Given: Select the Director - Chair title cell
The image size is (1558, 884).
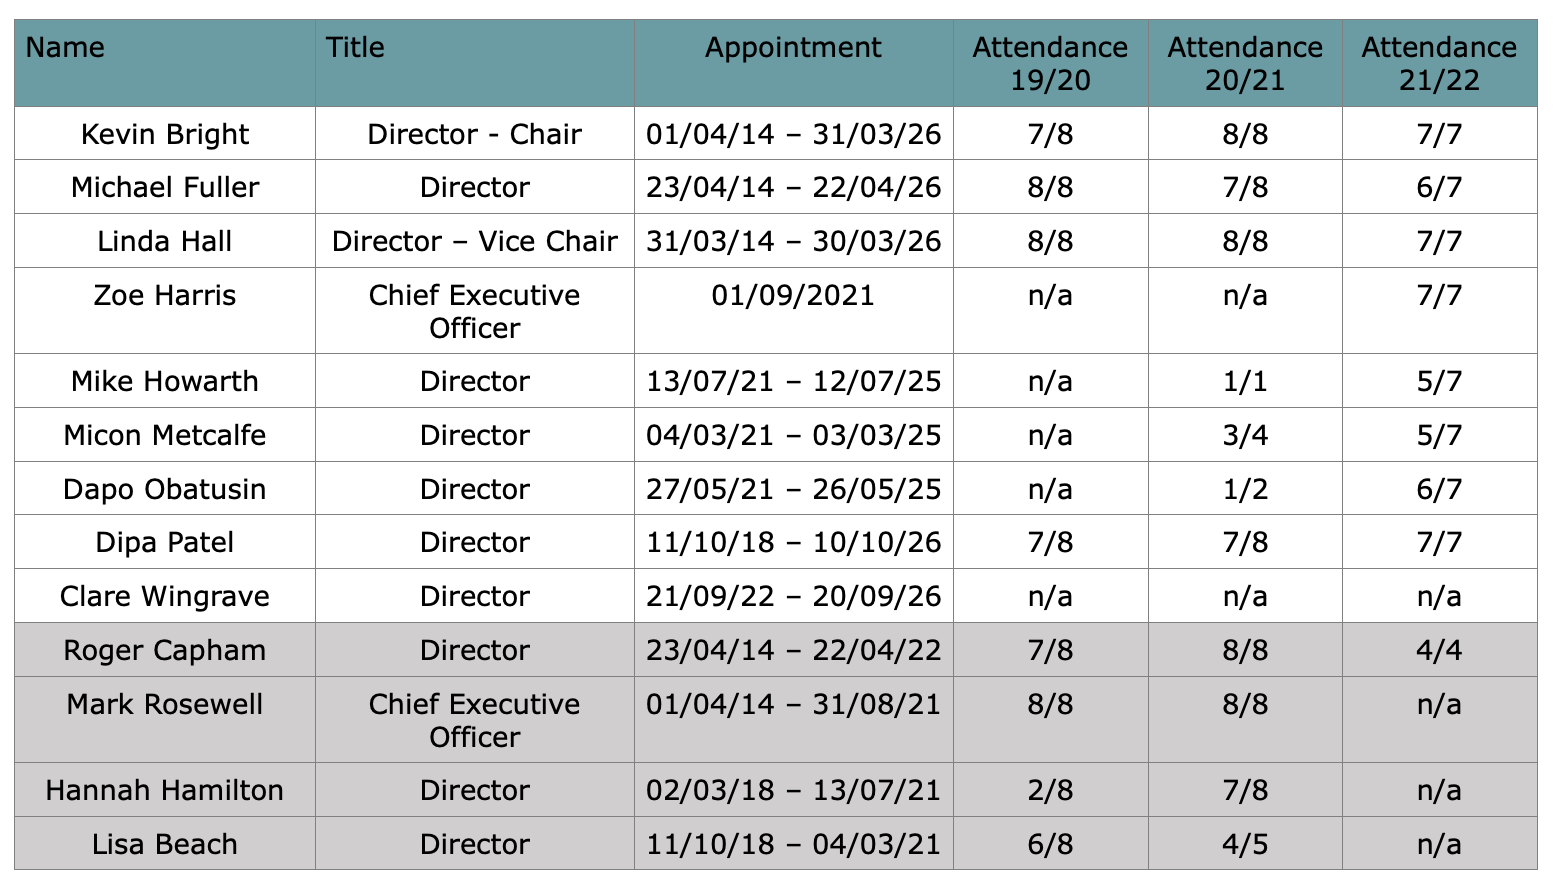Looking at the screenshot, I should (x=475, y=133).
